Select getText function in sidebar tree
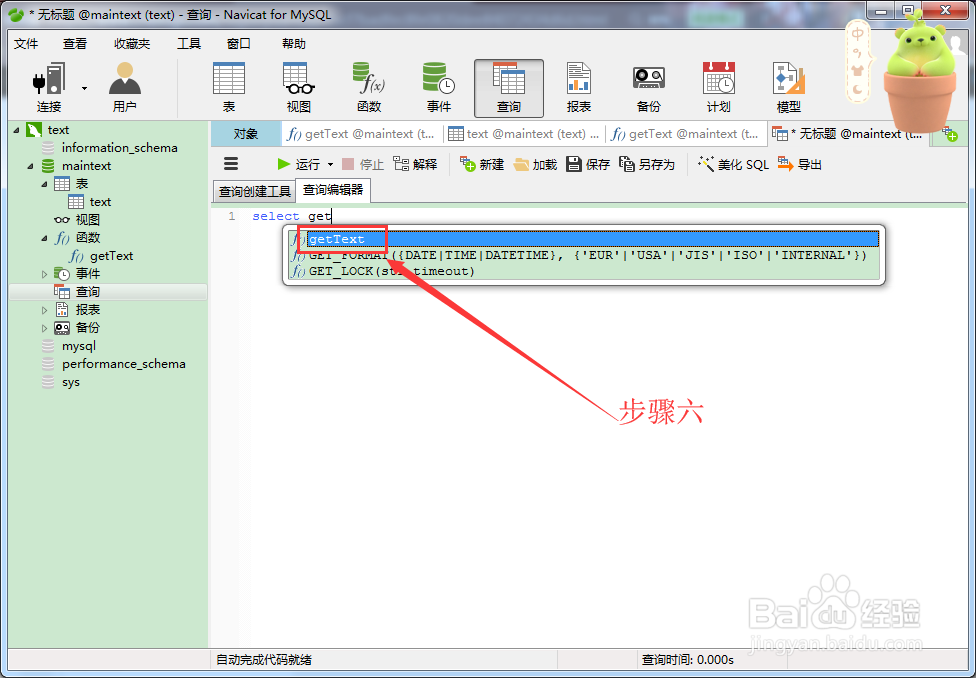 [x=111, y=256]
